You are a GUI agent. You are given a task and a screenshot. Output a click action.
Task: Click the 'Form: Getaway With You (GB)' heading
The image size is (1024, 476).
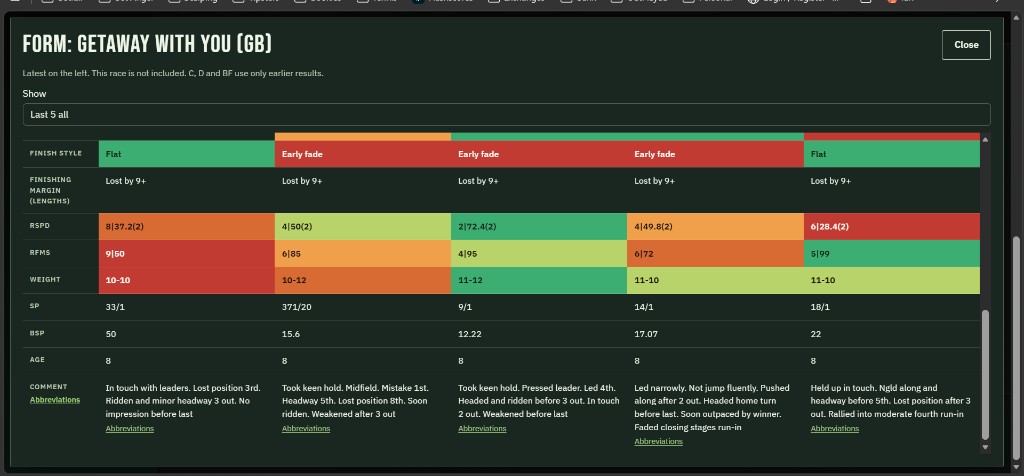click(x=147, y=44)
